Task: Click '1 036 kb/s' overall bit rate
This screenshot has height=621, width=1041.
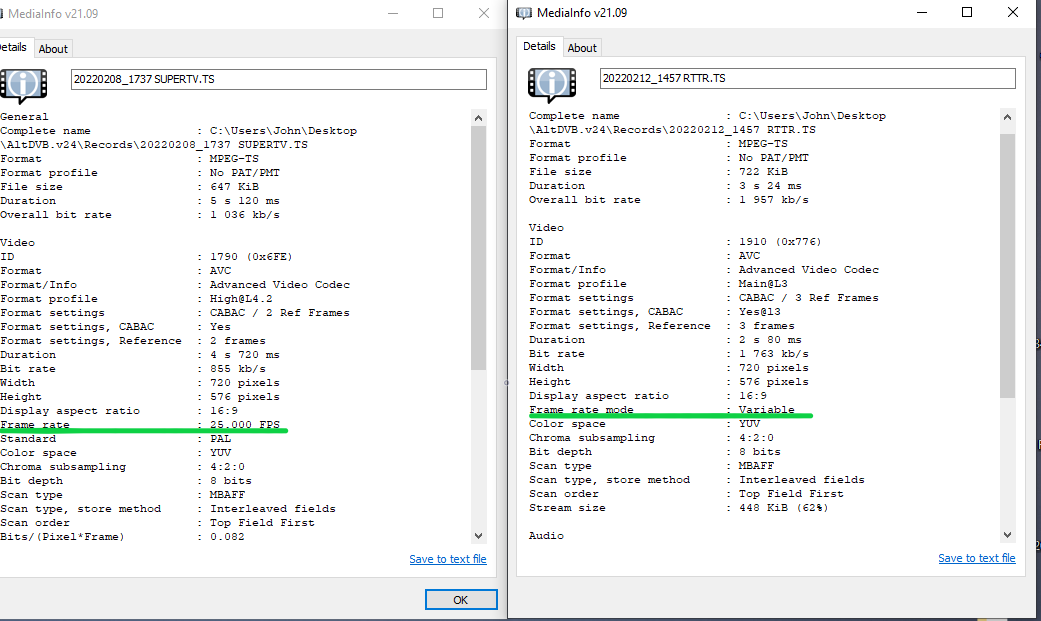Action: point(245,215)
